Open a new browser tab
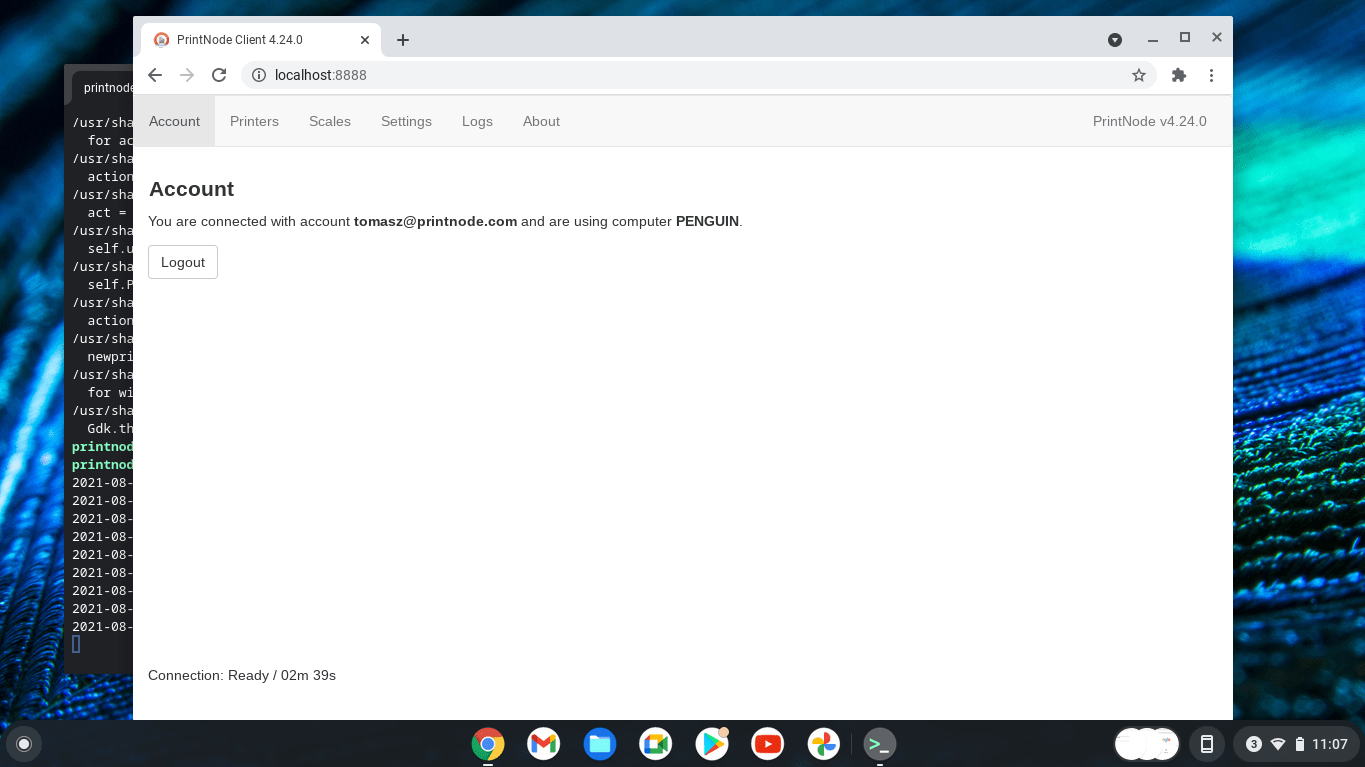Viewport: 1365px width, 767px height. pyautogui.click(x=403, y=40)
